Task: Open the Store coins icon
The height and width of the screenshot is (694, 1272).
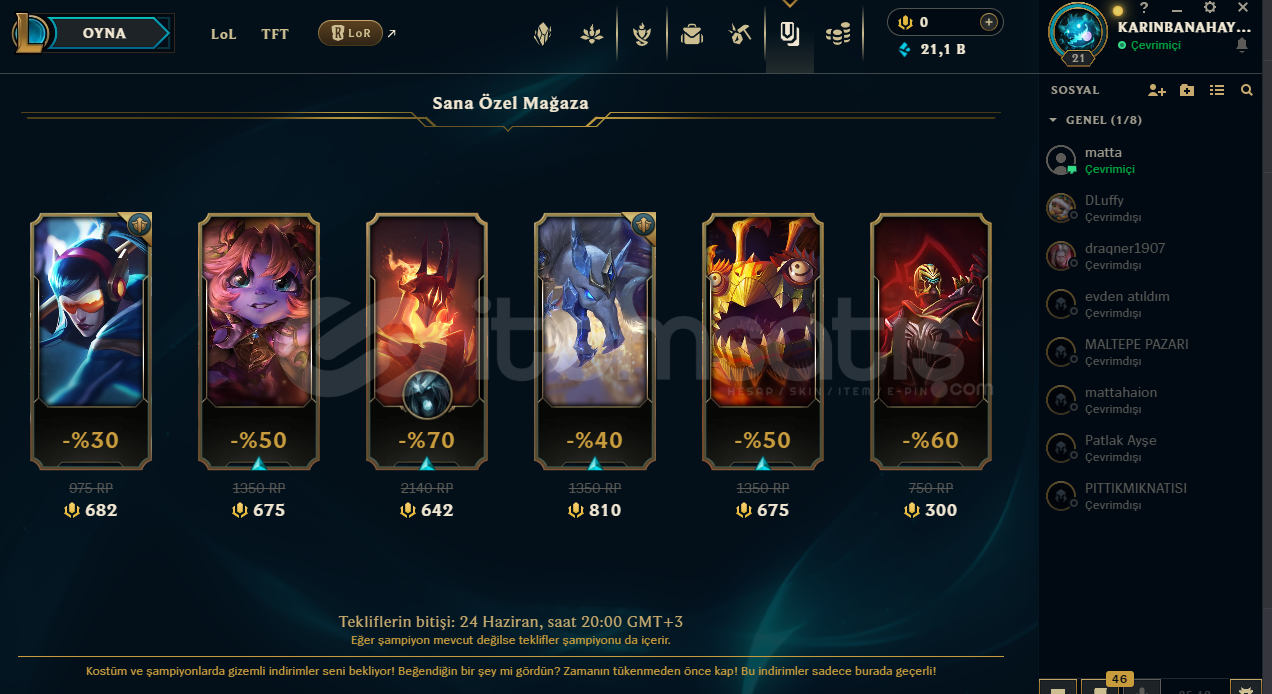Action: coord(838,35)
